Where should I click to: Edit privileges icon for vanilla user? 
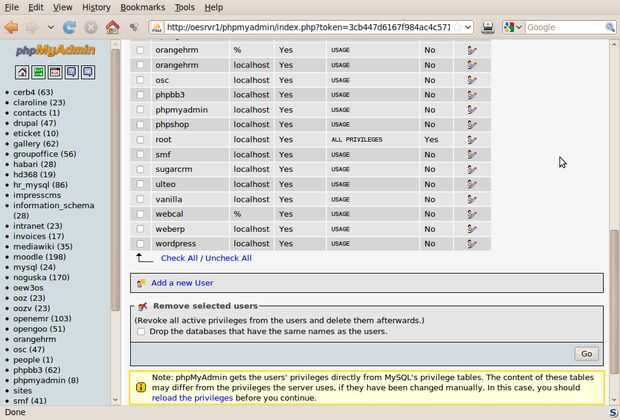point(472,199)
